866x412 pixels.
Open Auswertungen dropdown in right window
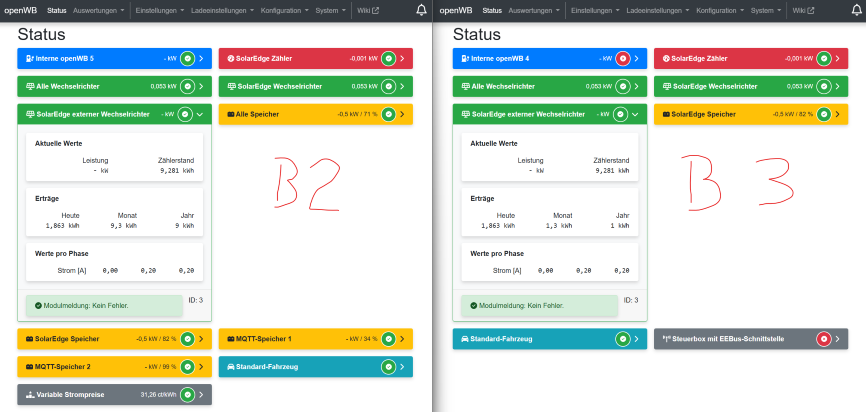tap(534, 10)
